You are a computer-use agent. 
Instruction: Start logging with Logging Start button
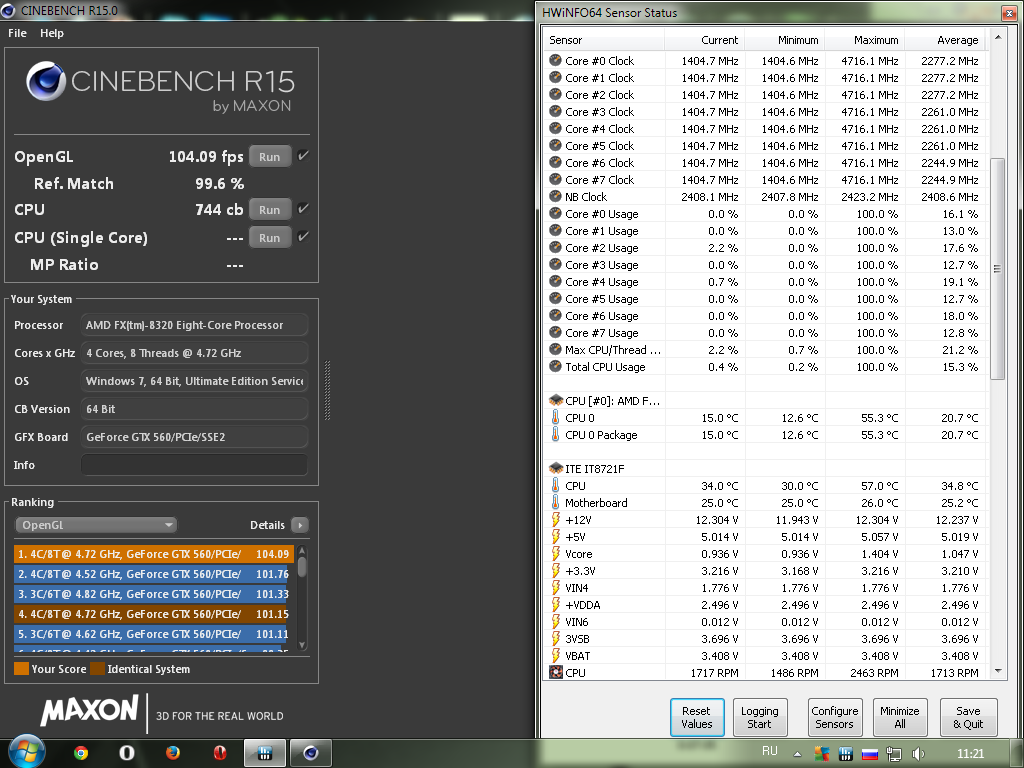760,717
